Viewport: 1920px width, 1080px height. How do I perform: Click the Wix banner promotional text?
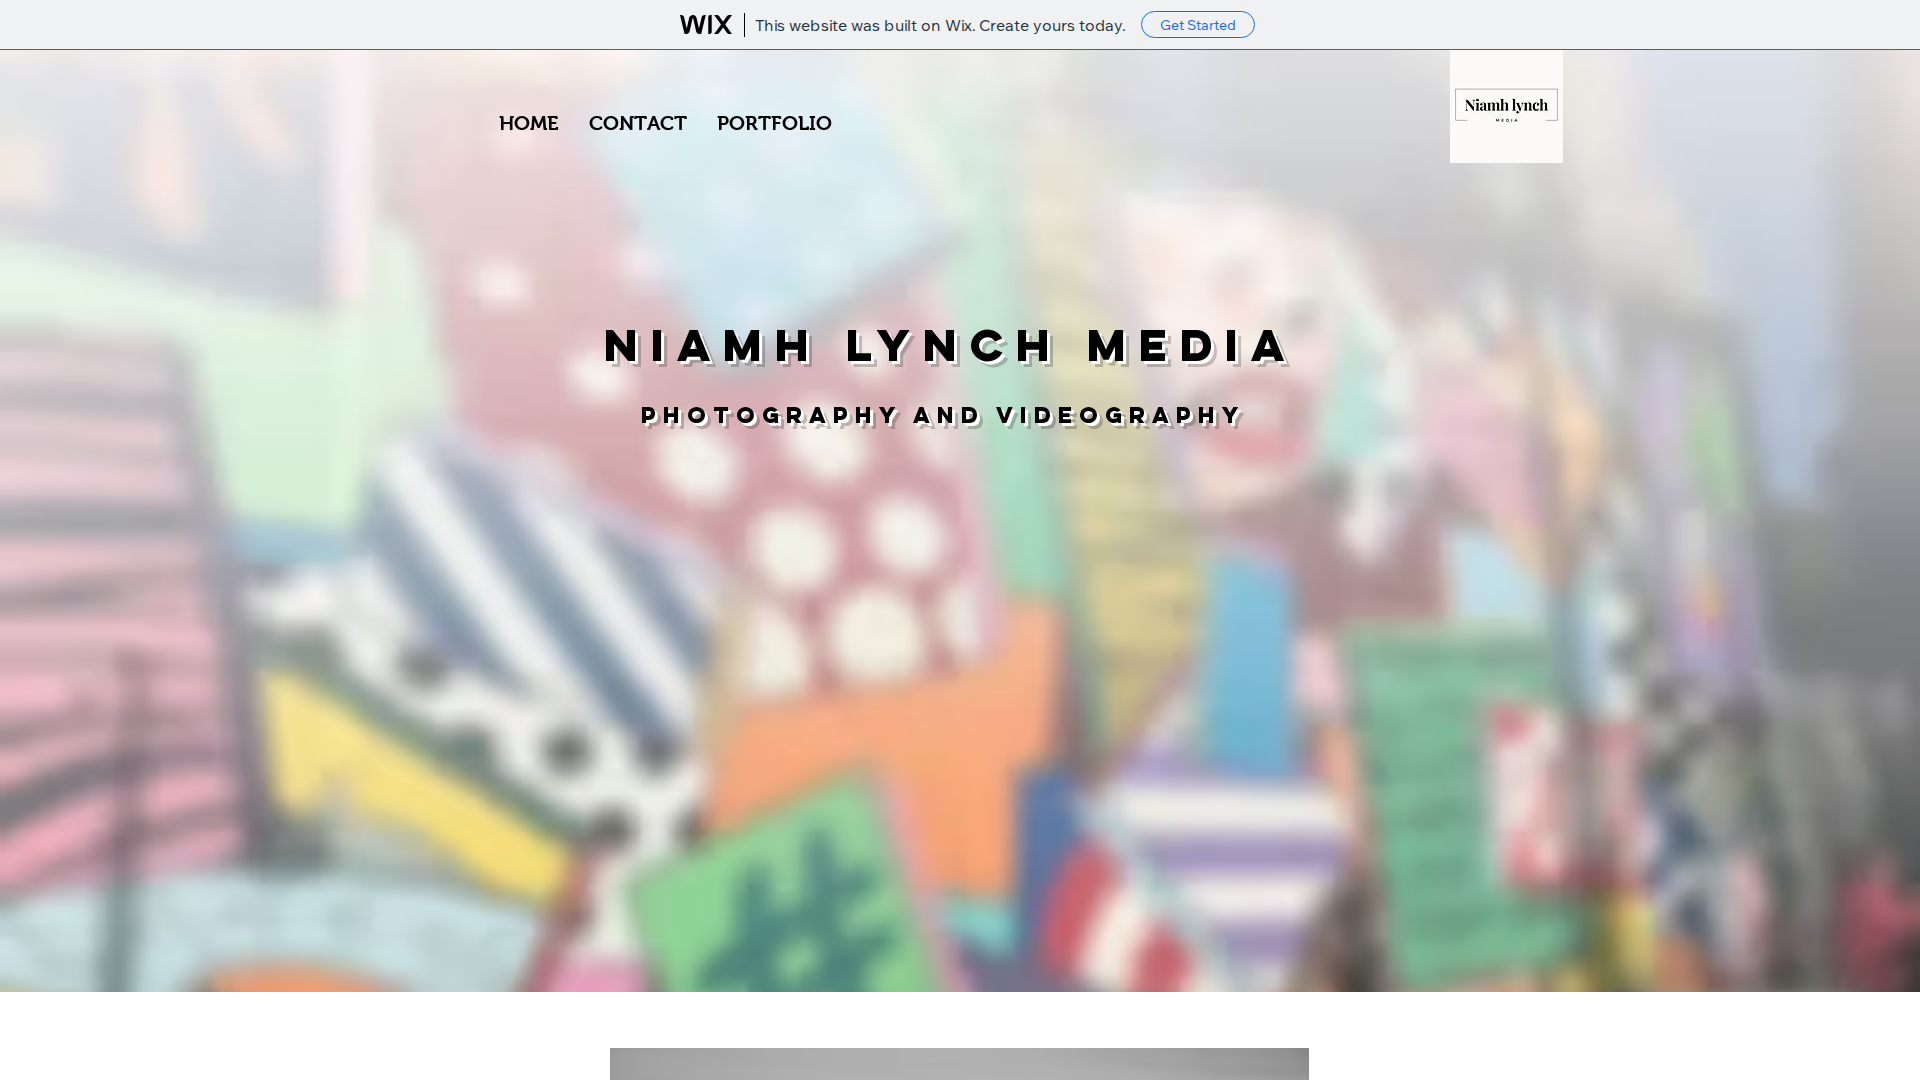click(x=940, y=25)
